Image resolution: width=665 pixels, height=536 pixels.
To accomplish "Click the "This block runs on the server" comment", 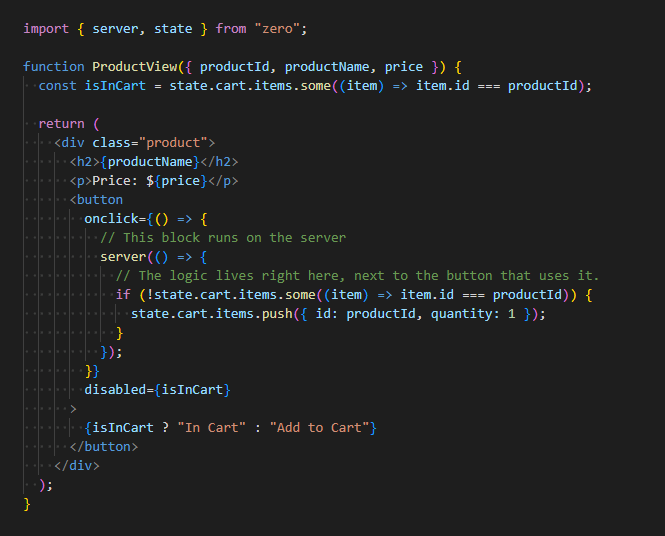I will (222, 237).
